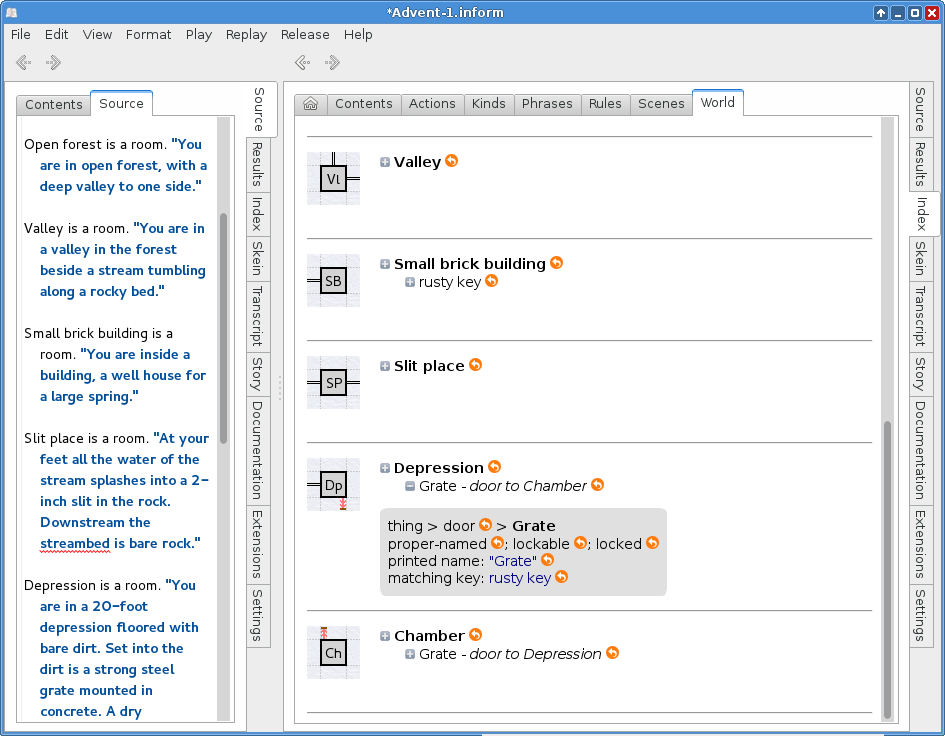Open Extensions side tab in left panel
The width and height of the screenshot is (945, 736).
click(x=258, y=544)
